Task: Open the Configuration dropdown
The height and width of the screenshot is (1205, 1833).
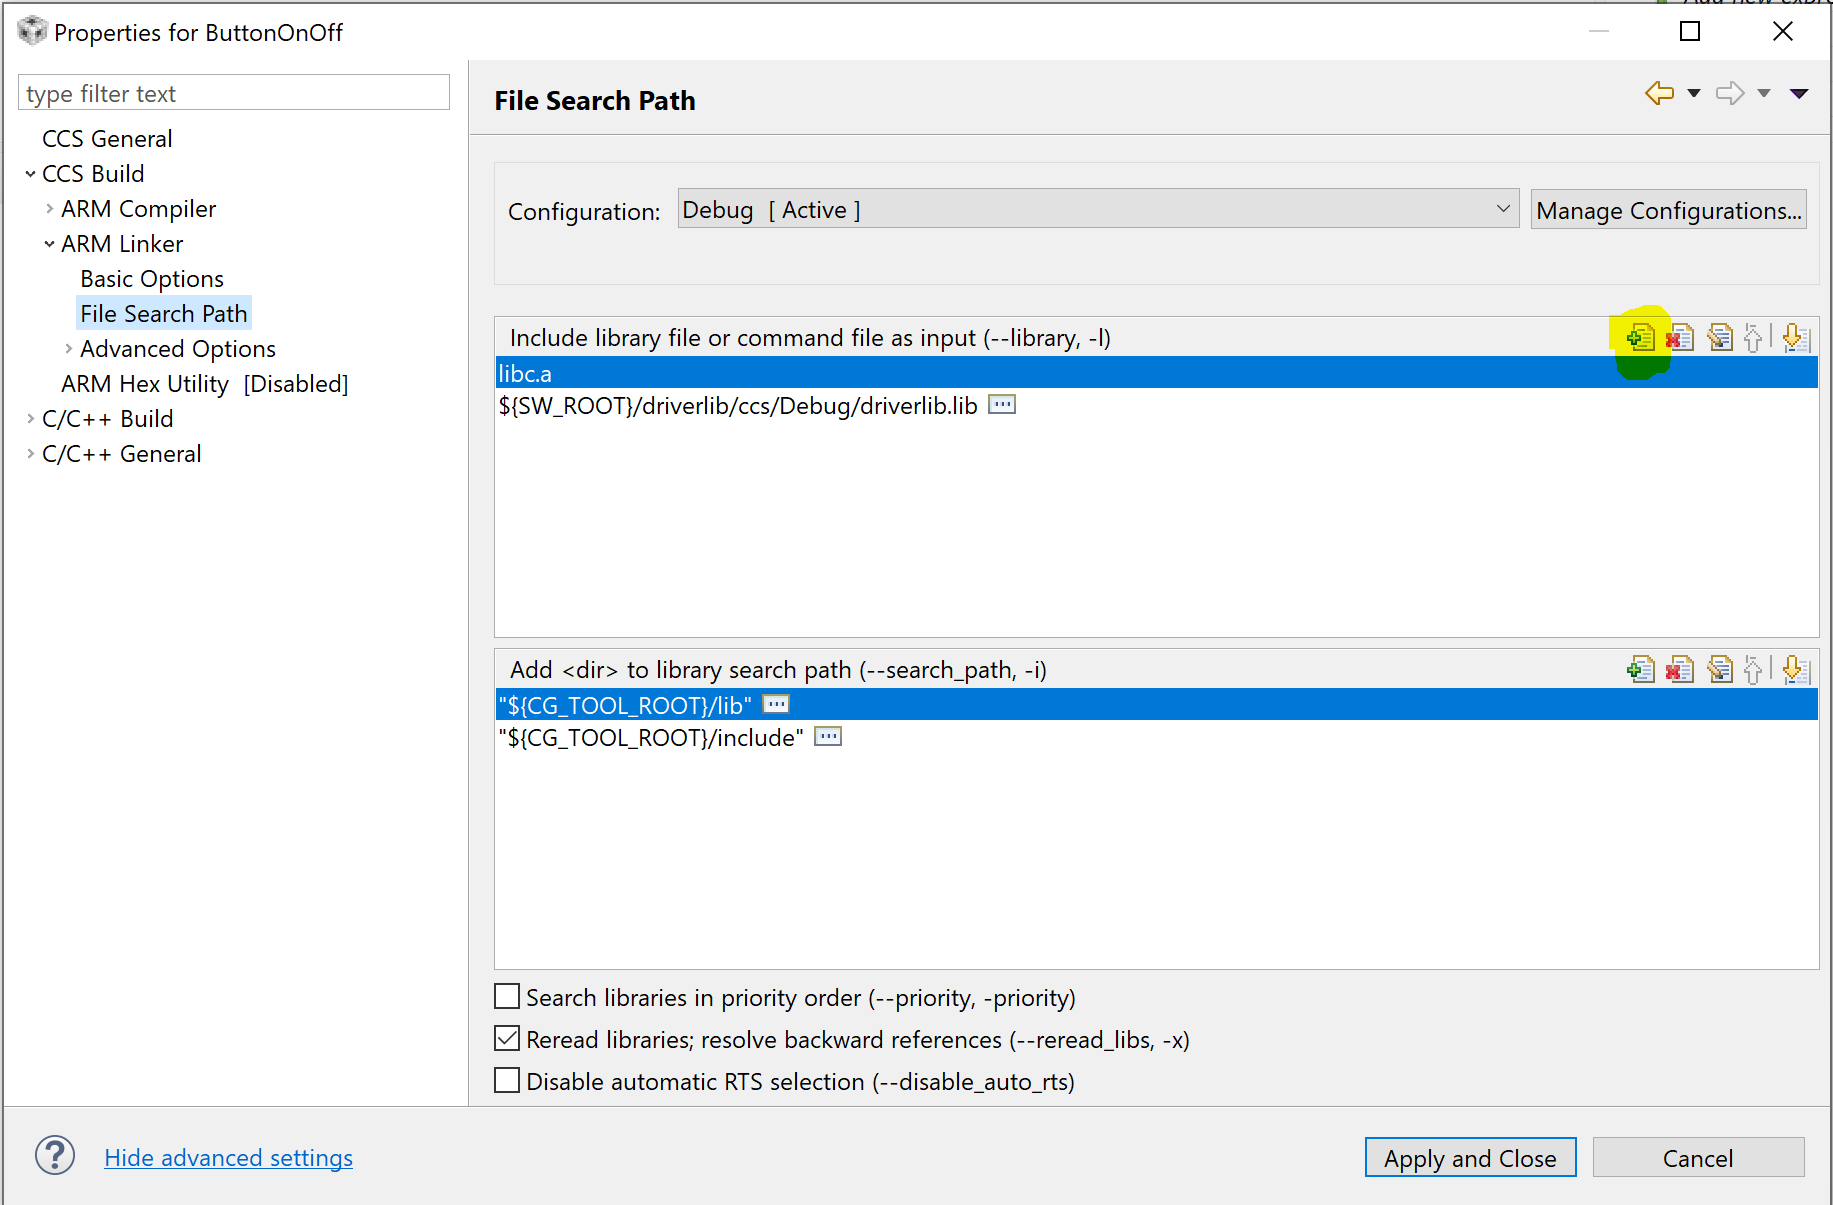Action: (x=1098, y=209)
